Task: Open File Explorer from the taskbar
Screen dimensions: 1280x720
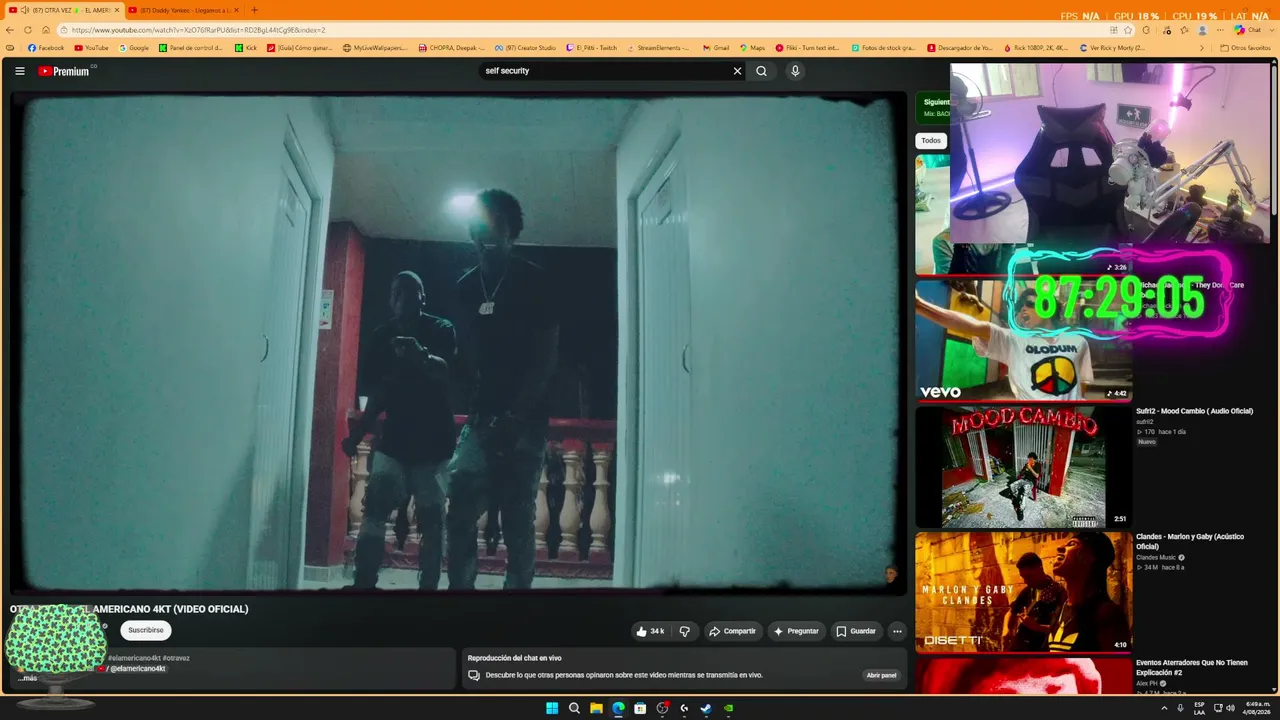Action: click(596, 708)
